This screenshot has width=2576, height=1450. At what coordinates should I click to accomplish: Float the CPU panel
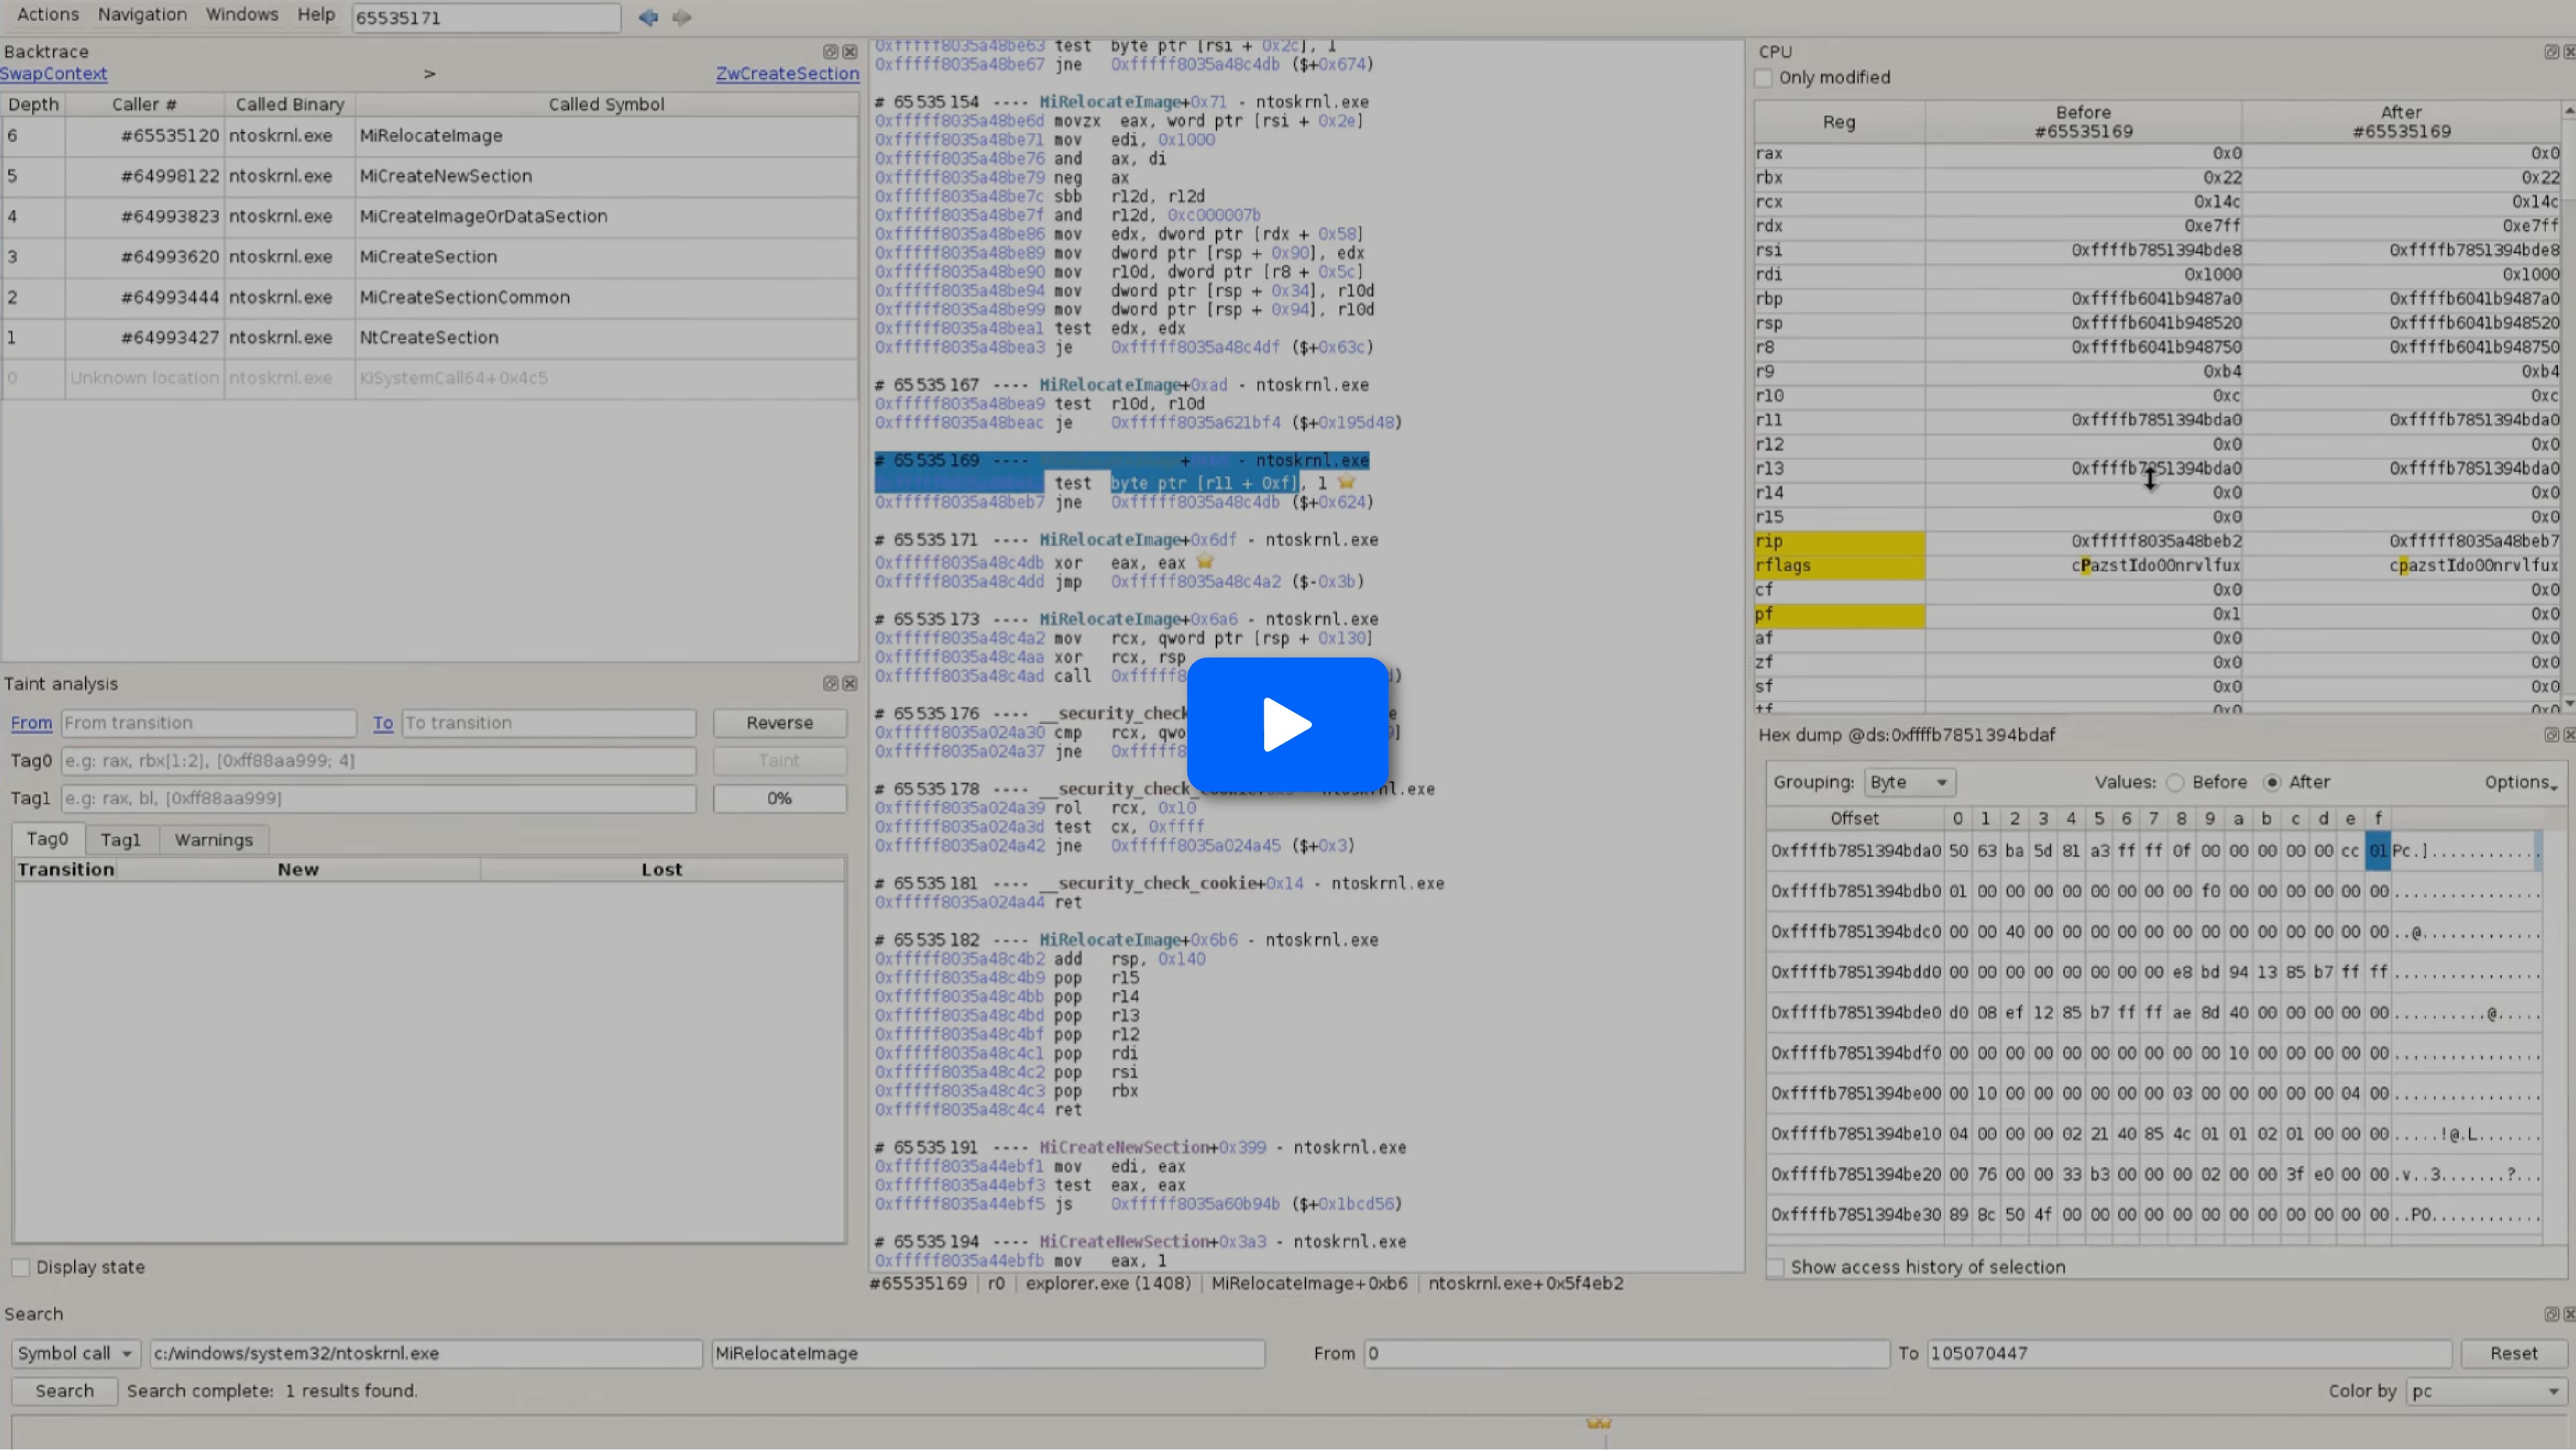(x=2551, y=52)
